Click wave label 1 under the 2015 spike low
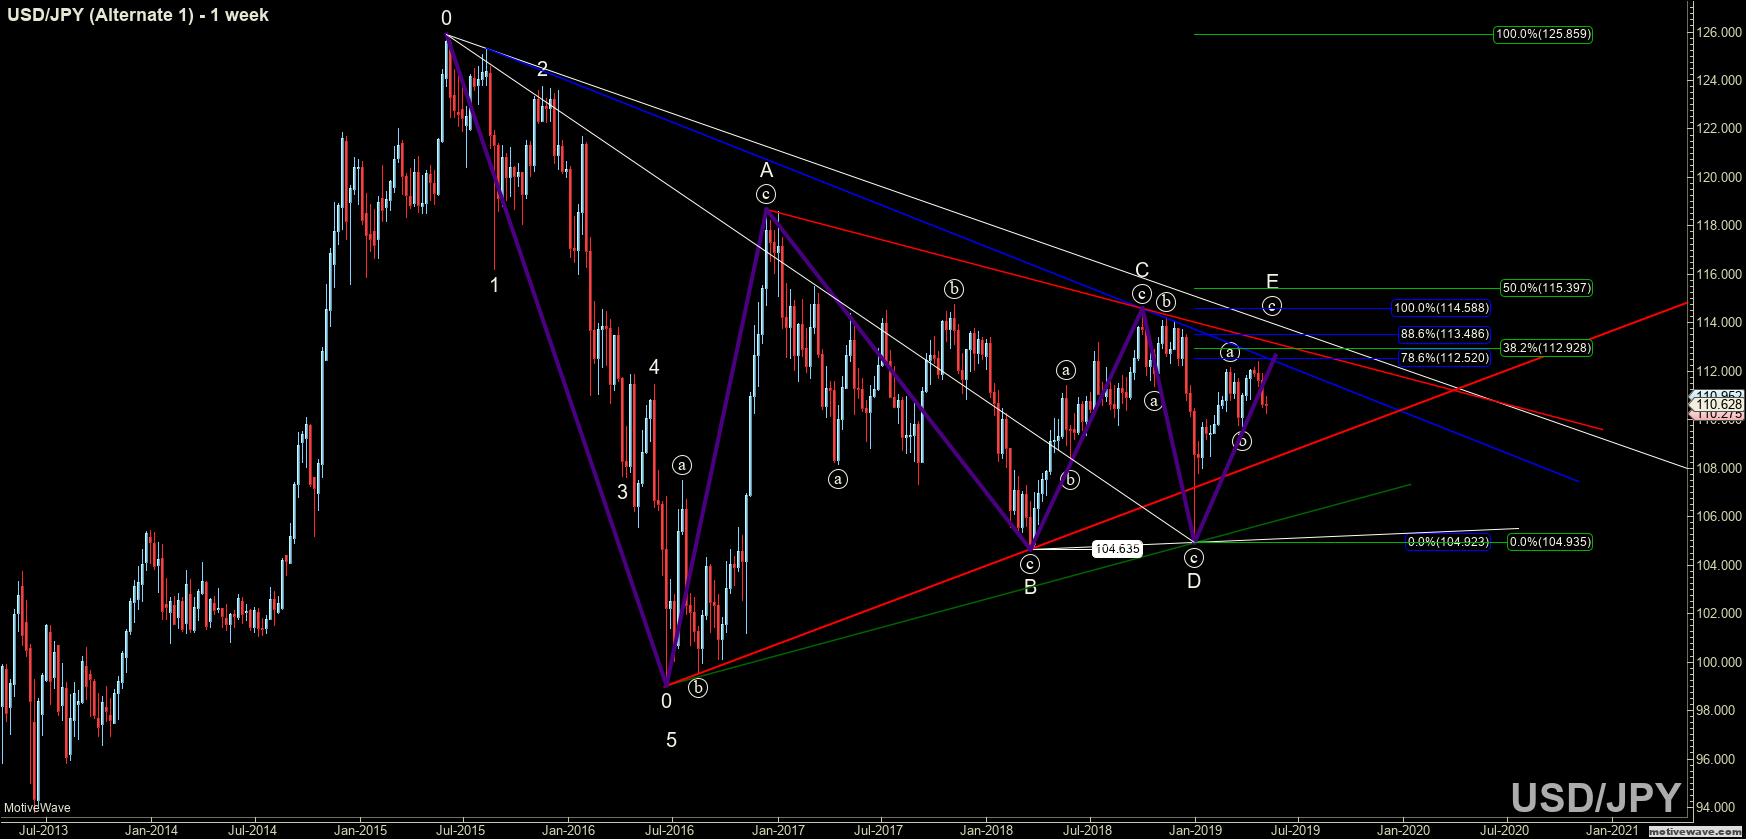The height and width of the screenshot is (839, 1746). click(494, 285)
